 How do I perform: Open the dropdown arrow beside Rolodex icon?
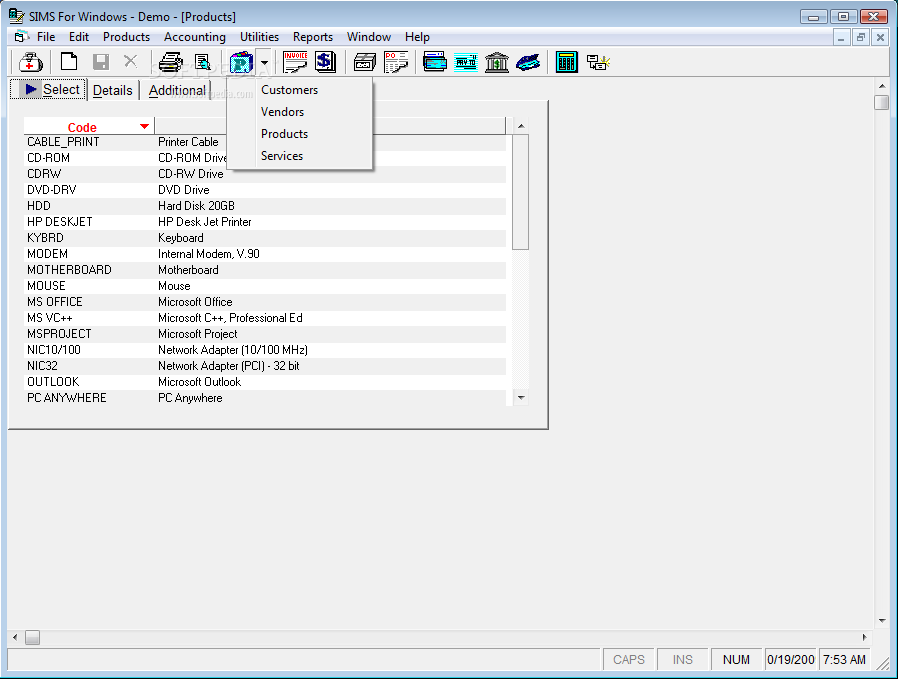tap(264, 62)
